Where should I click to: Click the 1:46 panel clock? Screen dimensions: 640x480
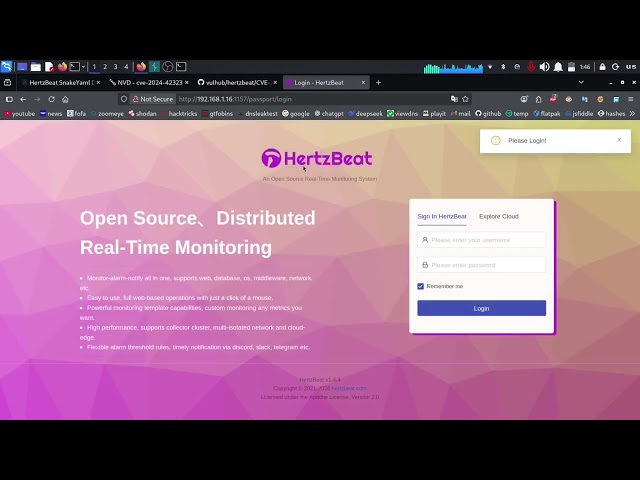[x=585, y=67]
